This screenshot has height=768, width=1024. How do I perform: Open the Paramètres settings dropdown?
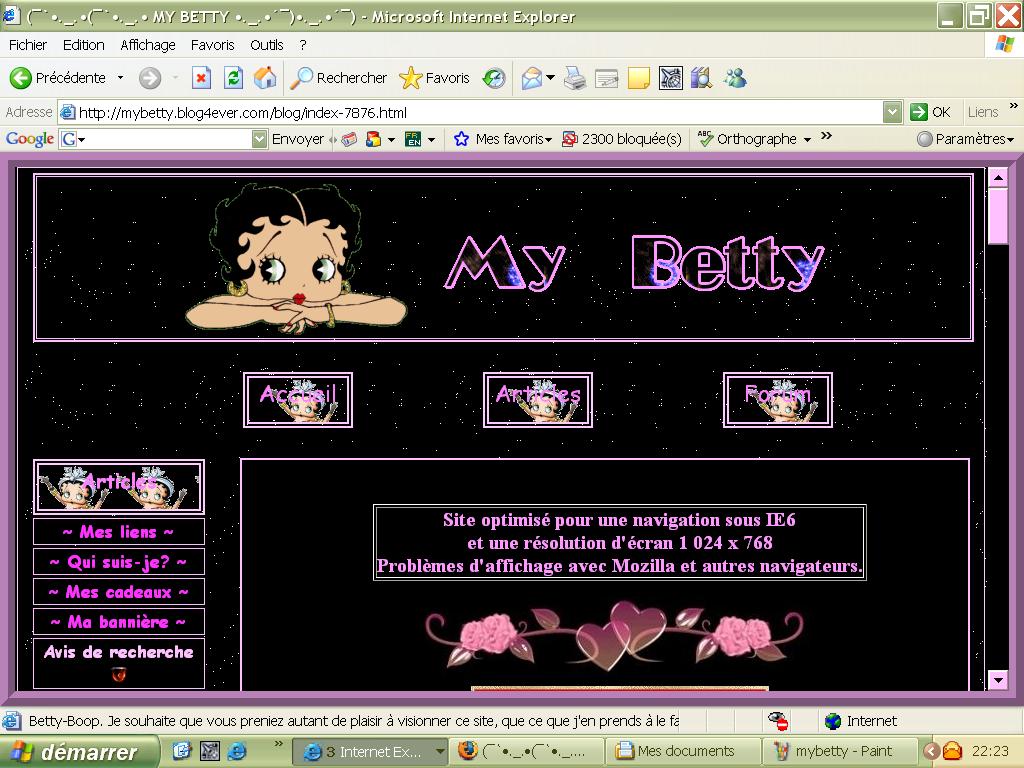(x=965, y=139)
